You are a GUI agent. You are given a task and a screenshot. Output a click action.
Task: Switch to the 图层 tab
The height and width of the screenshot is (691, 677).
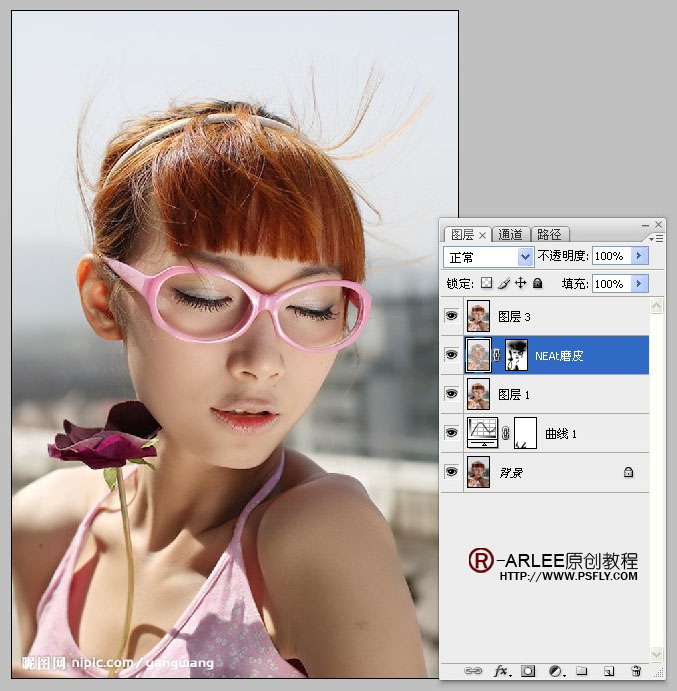coord(462,234)
